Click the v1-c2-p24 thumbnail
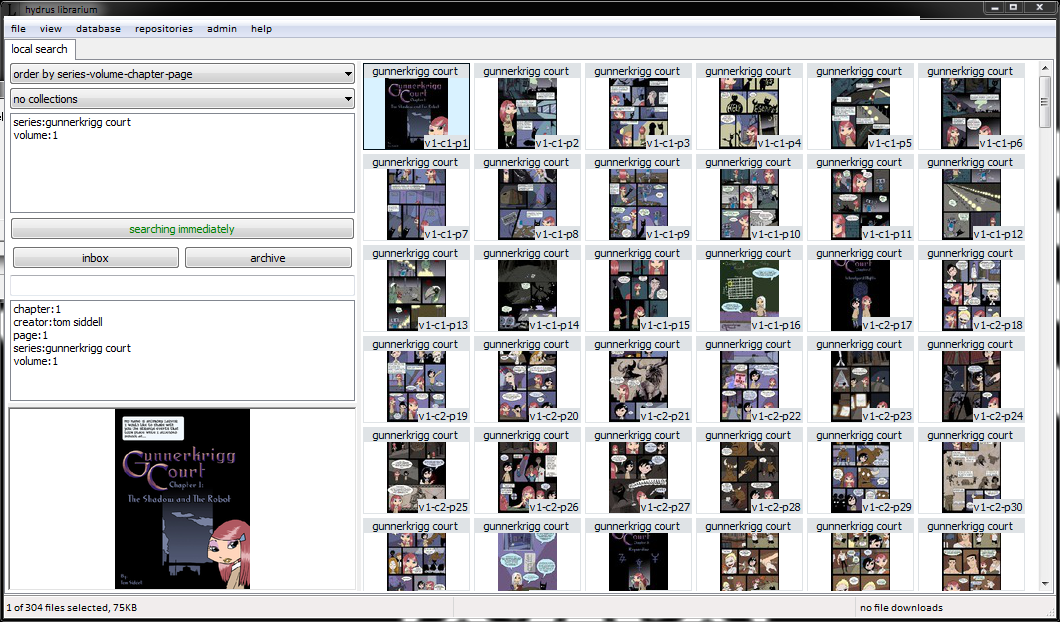 pos(971,380)
